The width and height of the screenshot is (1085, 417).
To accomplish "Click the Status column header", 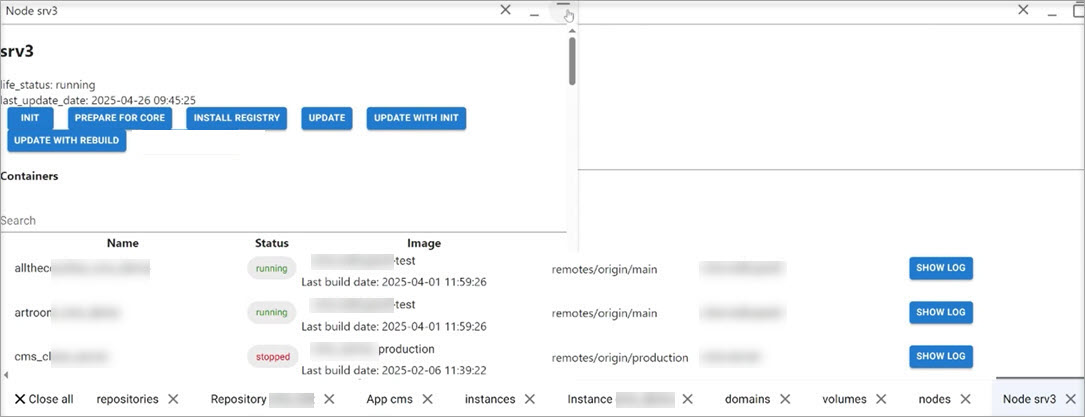I will (x=272, y=243).
